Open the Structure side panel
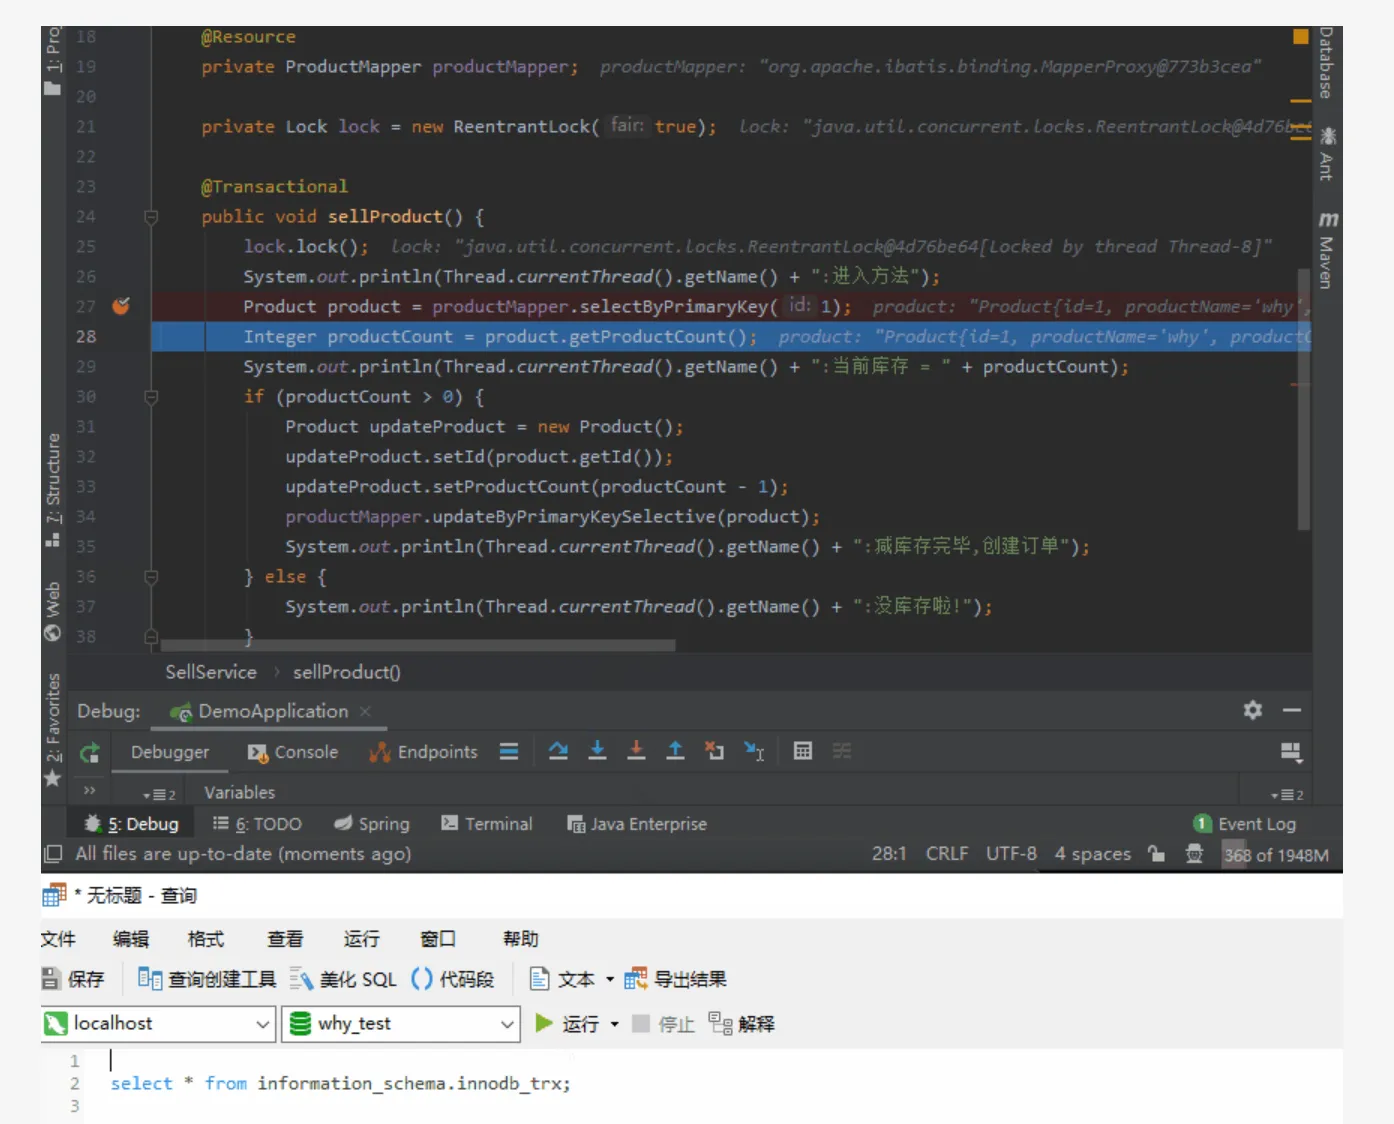 (53, 490)
